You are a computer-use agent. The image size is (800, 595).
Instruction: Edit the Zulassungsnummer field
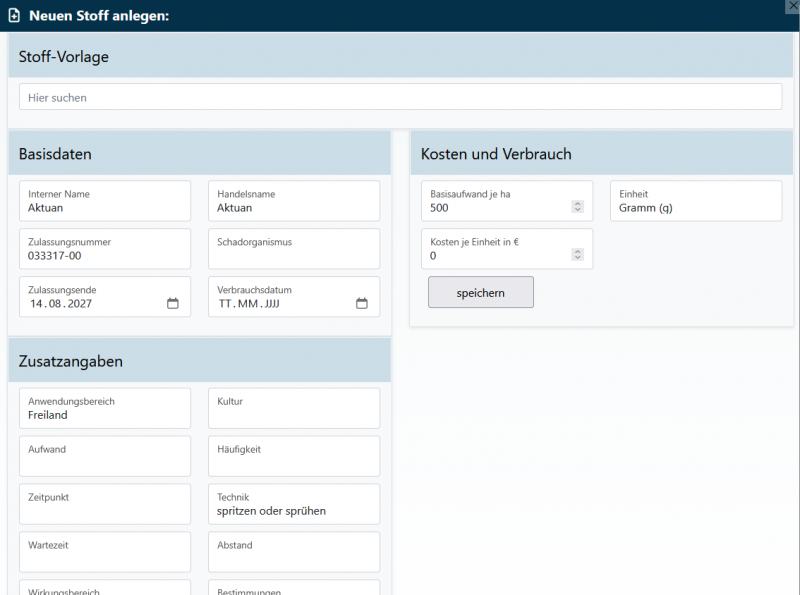[x=104, y=249]
